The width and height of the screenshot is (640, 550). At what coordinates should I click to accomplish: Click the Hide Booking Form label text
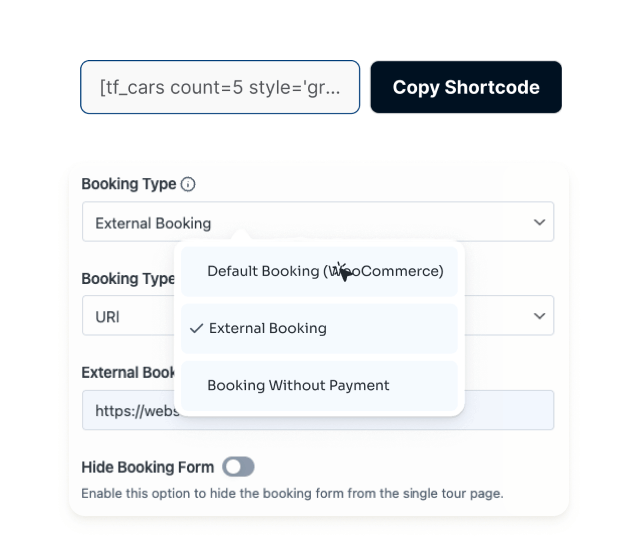click(147, 467)
